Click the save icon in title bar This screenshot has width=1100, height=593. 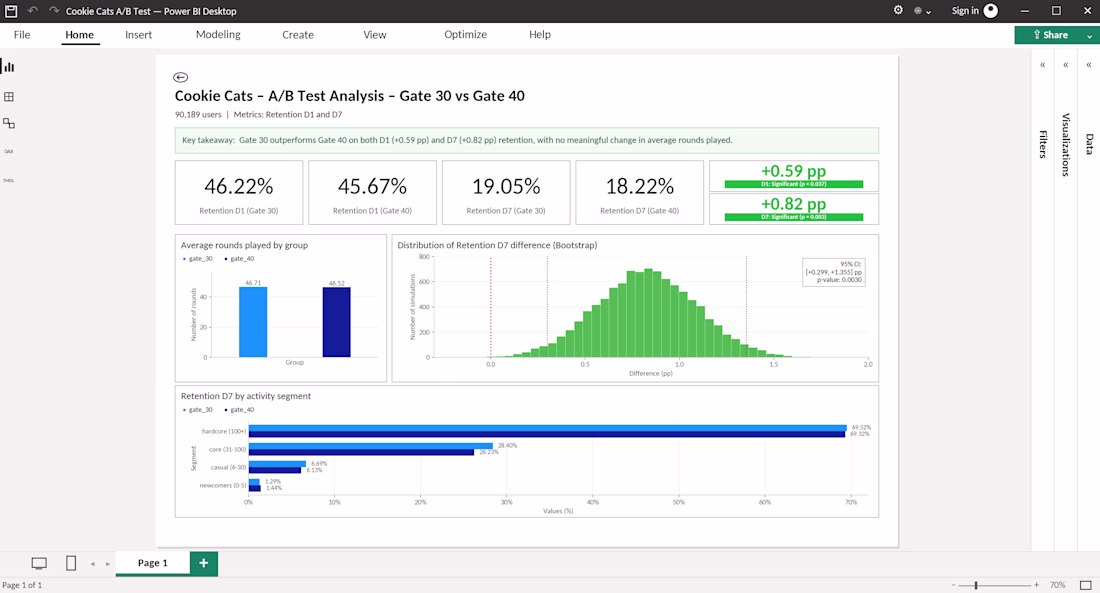point(11,11)
